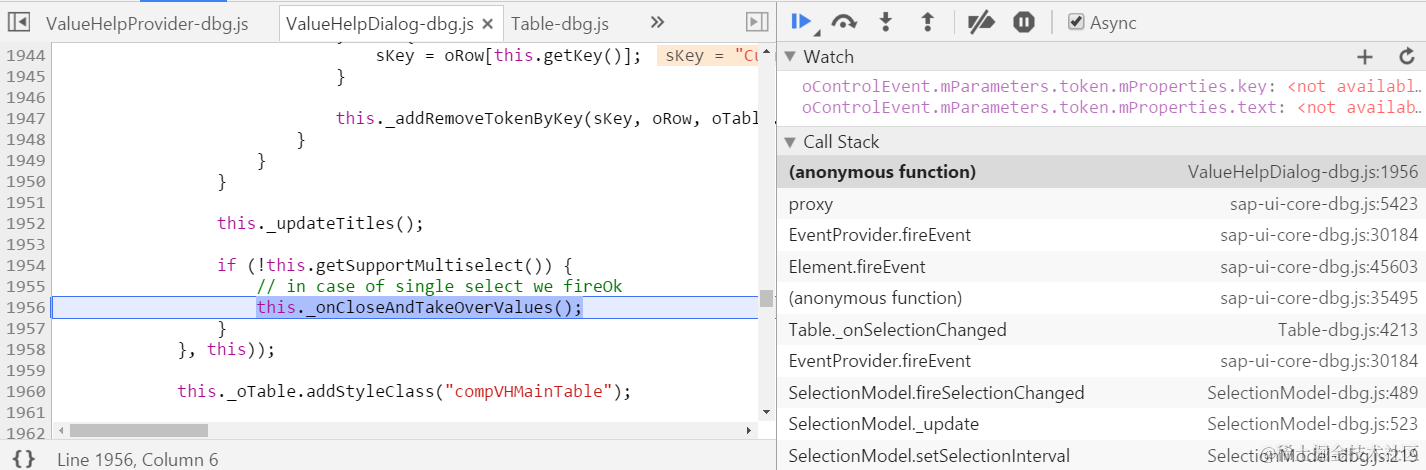Select the proxy call stack frame
The height and width of the screenshot is (470, 1426).
click(x=1102, y=204)
